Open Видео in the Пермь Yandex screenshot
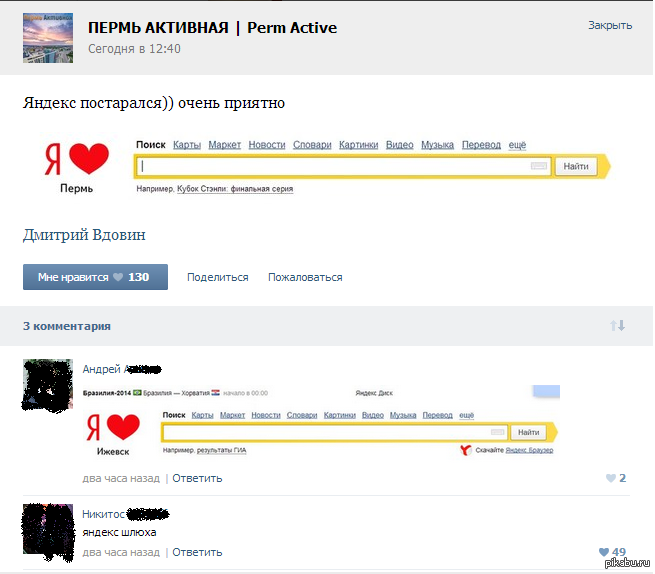 tap(399, 145)
